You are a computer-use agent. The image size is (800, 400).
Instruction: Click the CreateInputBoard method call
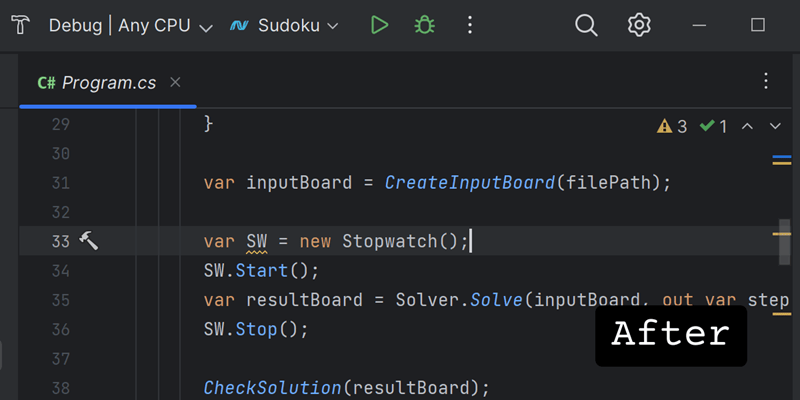[469, 183]
